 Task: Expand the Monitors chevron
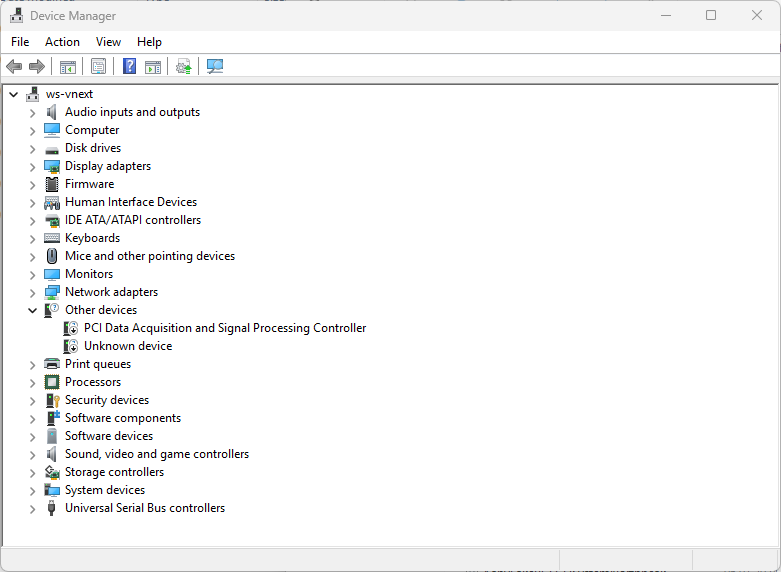pyautogui.click(x=32, y=275)
